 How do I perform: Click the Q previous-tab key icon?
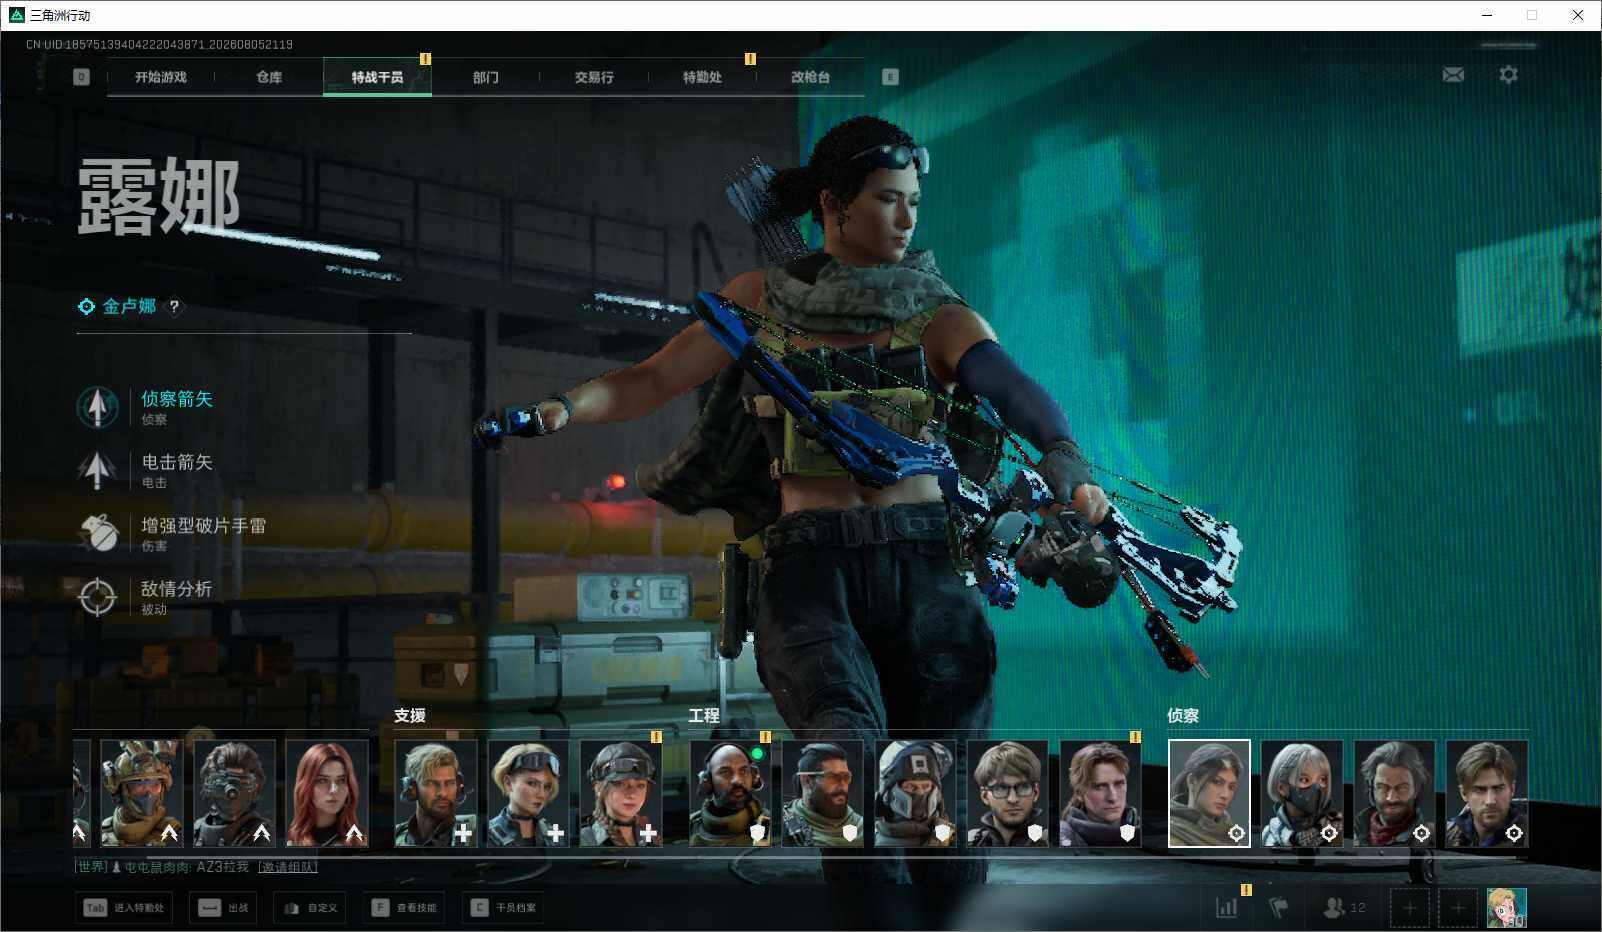click(x=81, y=77)
